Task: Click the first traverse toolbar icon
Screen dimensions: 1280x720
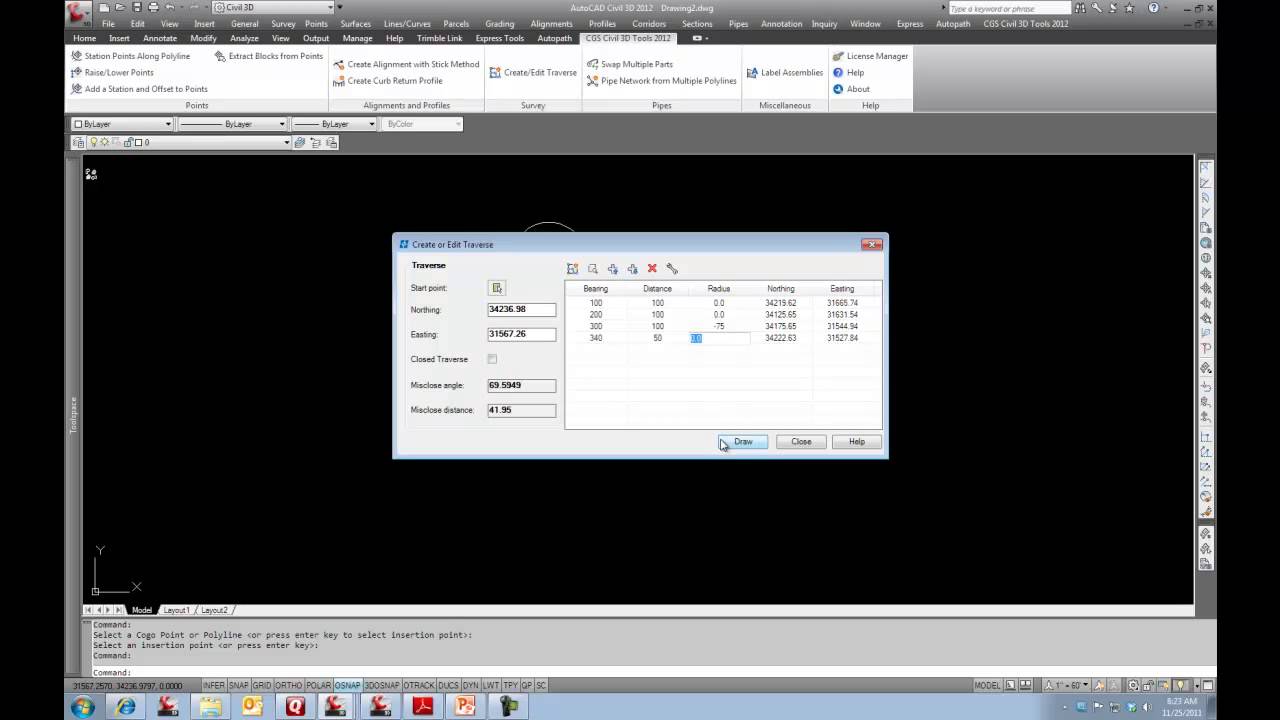Action: coord(572,268)
